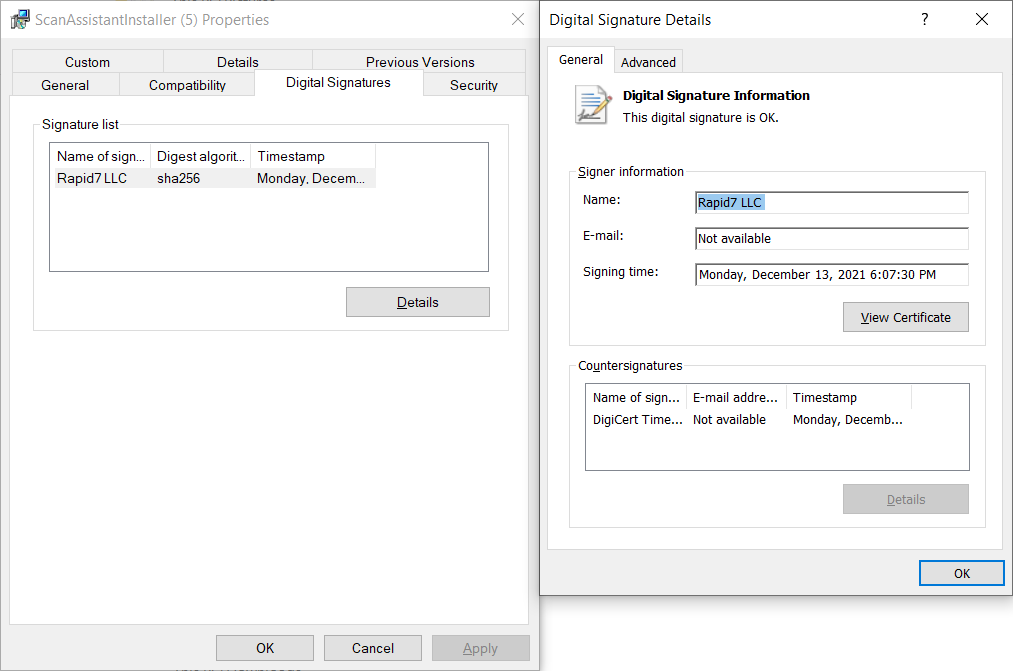
Task: Open the General tab in Properties
Action: click(x=65, y=85)
